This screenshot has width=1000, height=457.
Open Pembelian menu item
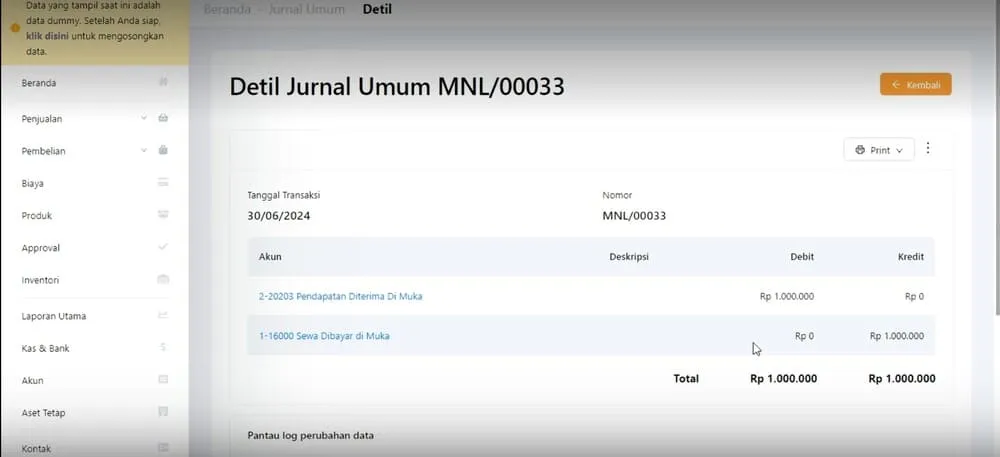point(43,151)
